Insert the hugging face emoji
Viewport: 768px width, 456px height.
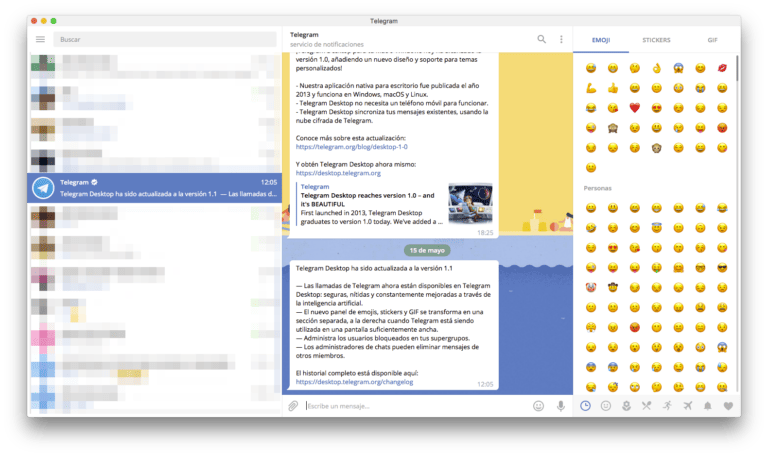pyautogui.click(x=678, y=267)
